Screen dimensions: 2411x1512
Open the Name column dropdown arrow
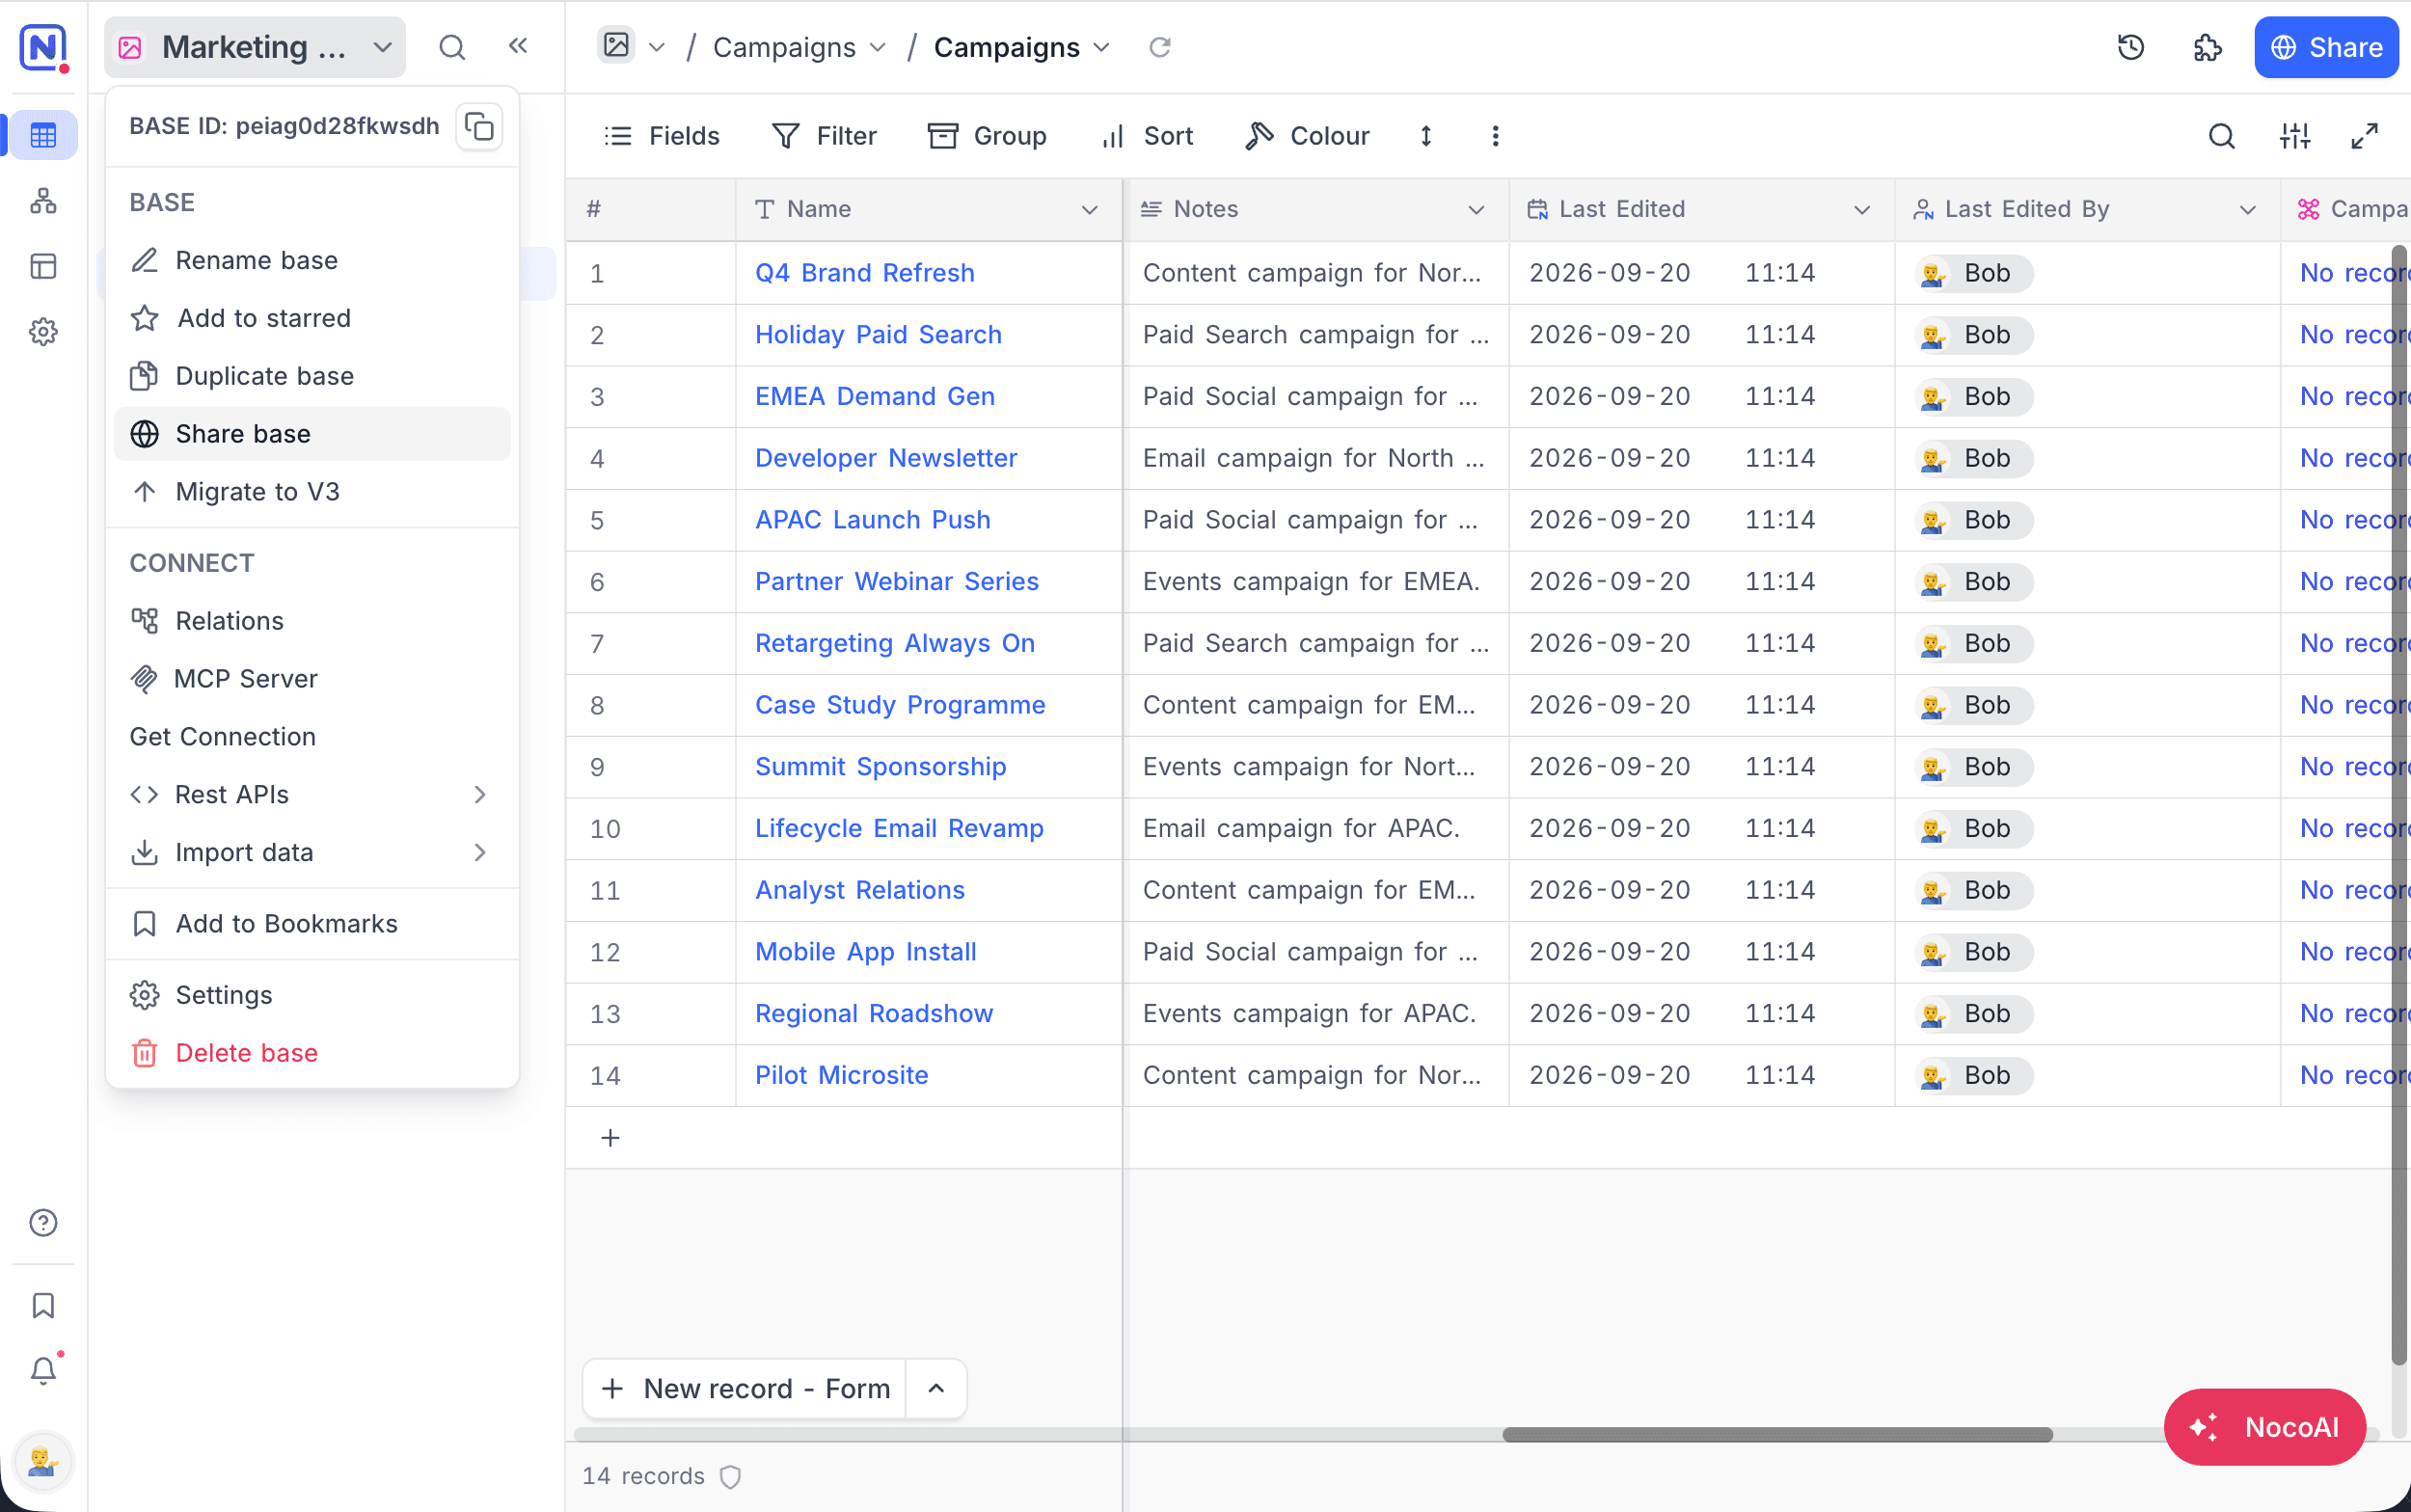click(x=1089, y=209)
